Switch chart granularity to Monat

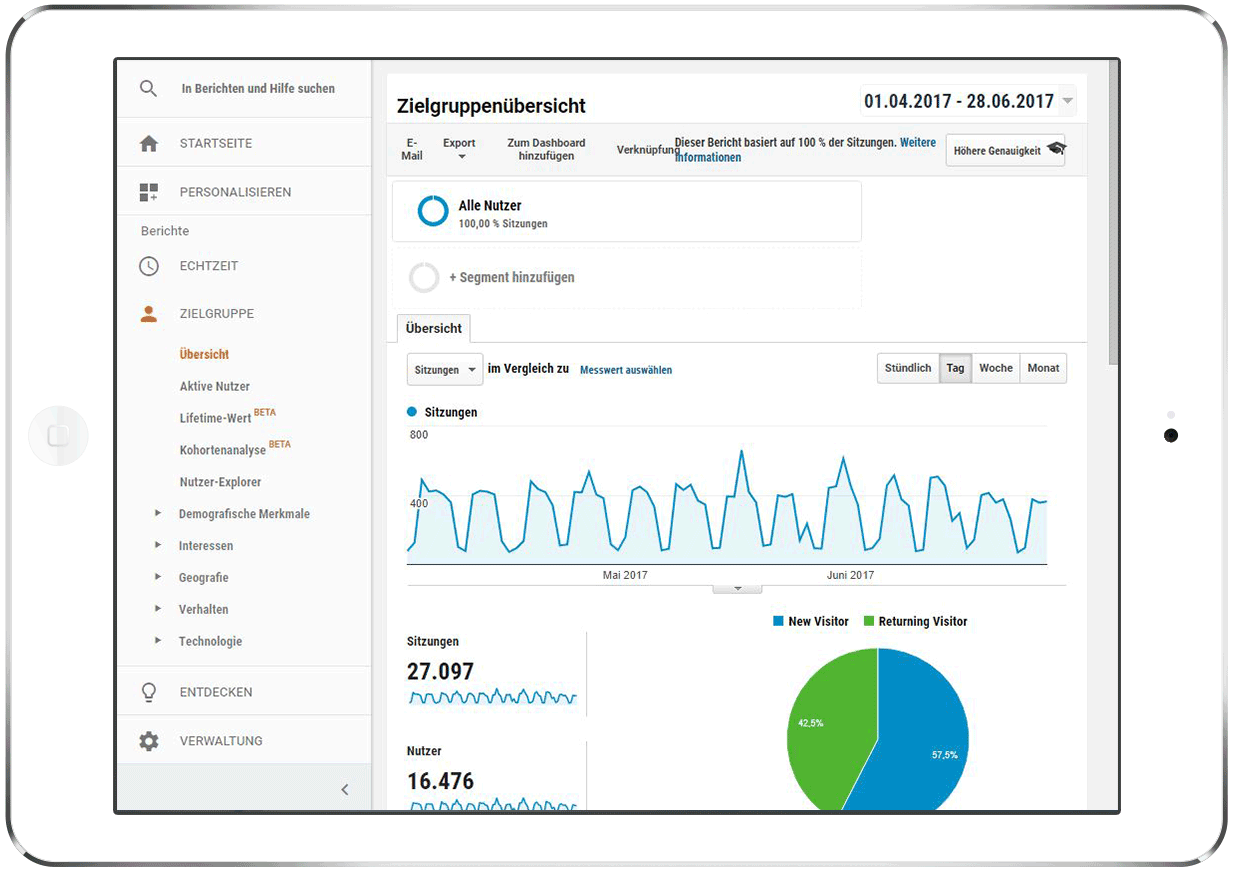pos(1043,368)
